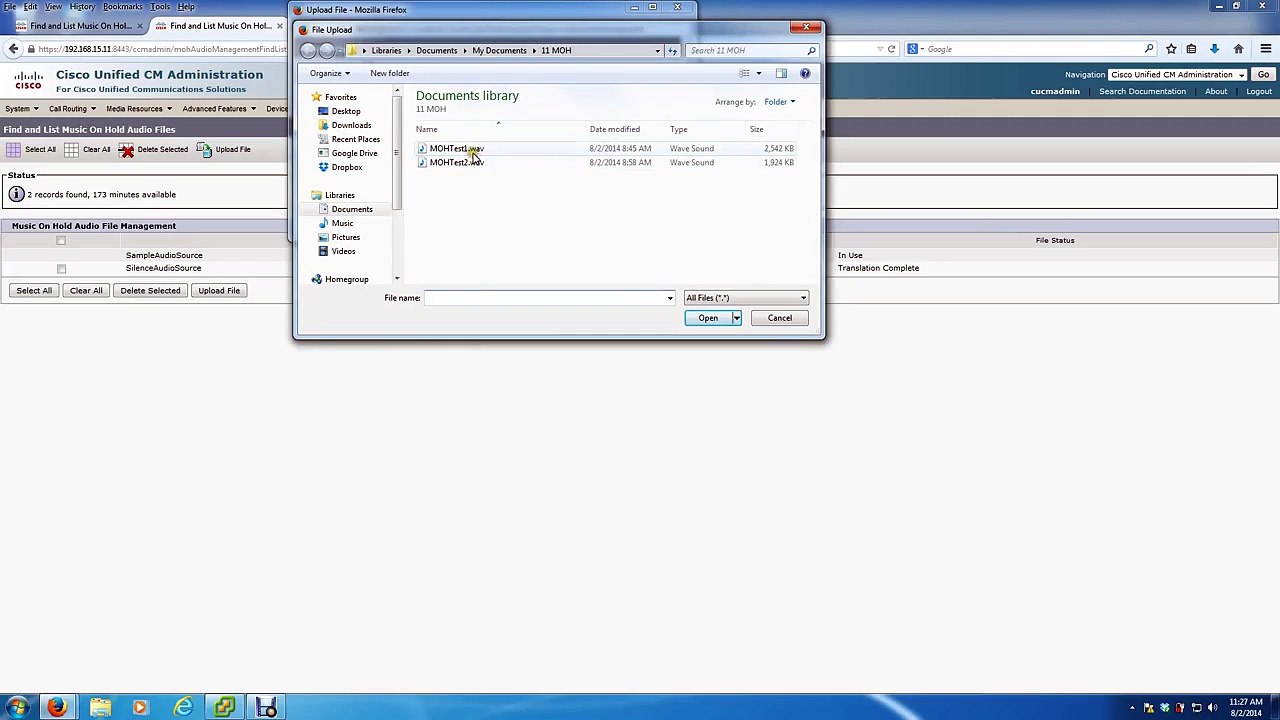The image size is (1280, 720).
Task: Click the bottom Clear All button
Action: coord(86,291)
